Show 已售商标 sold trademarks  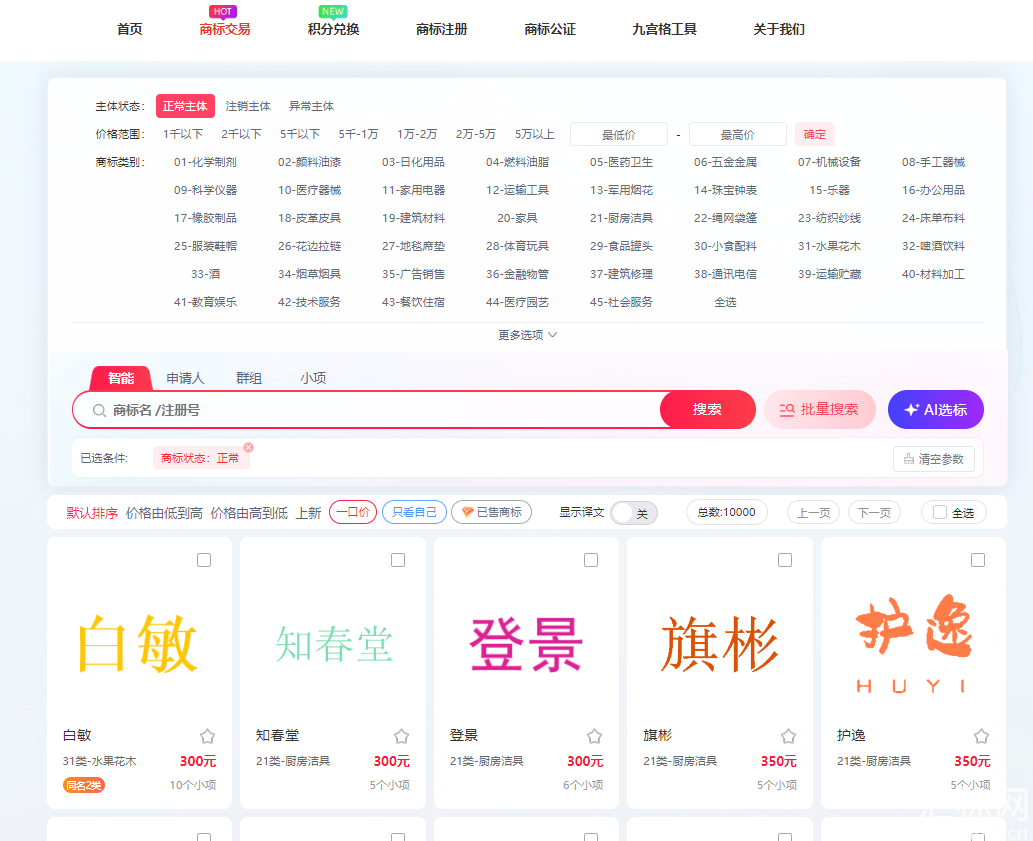pos(491,512)
